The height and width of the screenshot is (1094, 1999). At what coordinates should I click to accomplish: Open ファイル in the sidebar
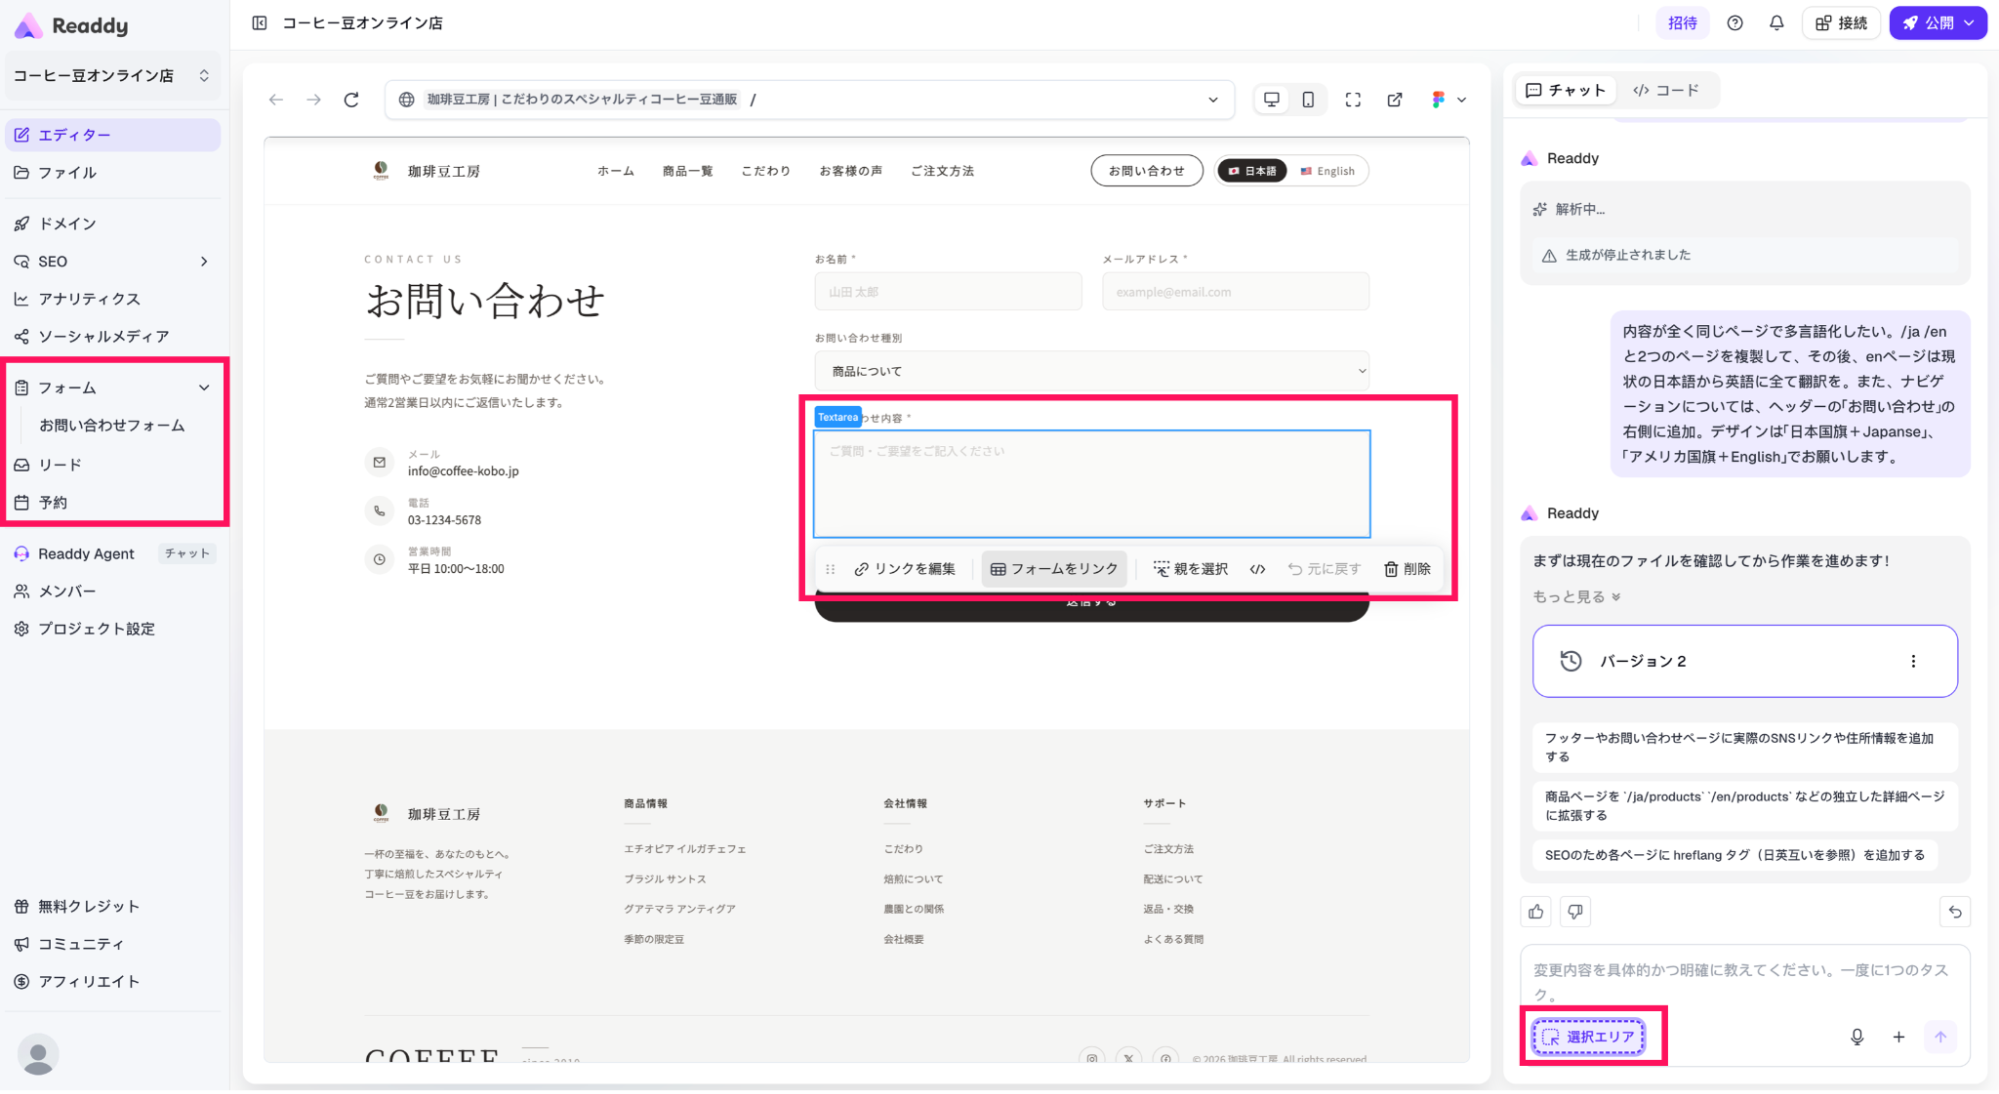tap(112, 172)
